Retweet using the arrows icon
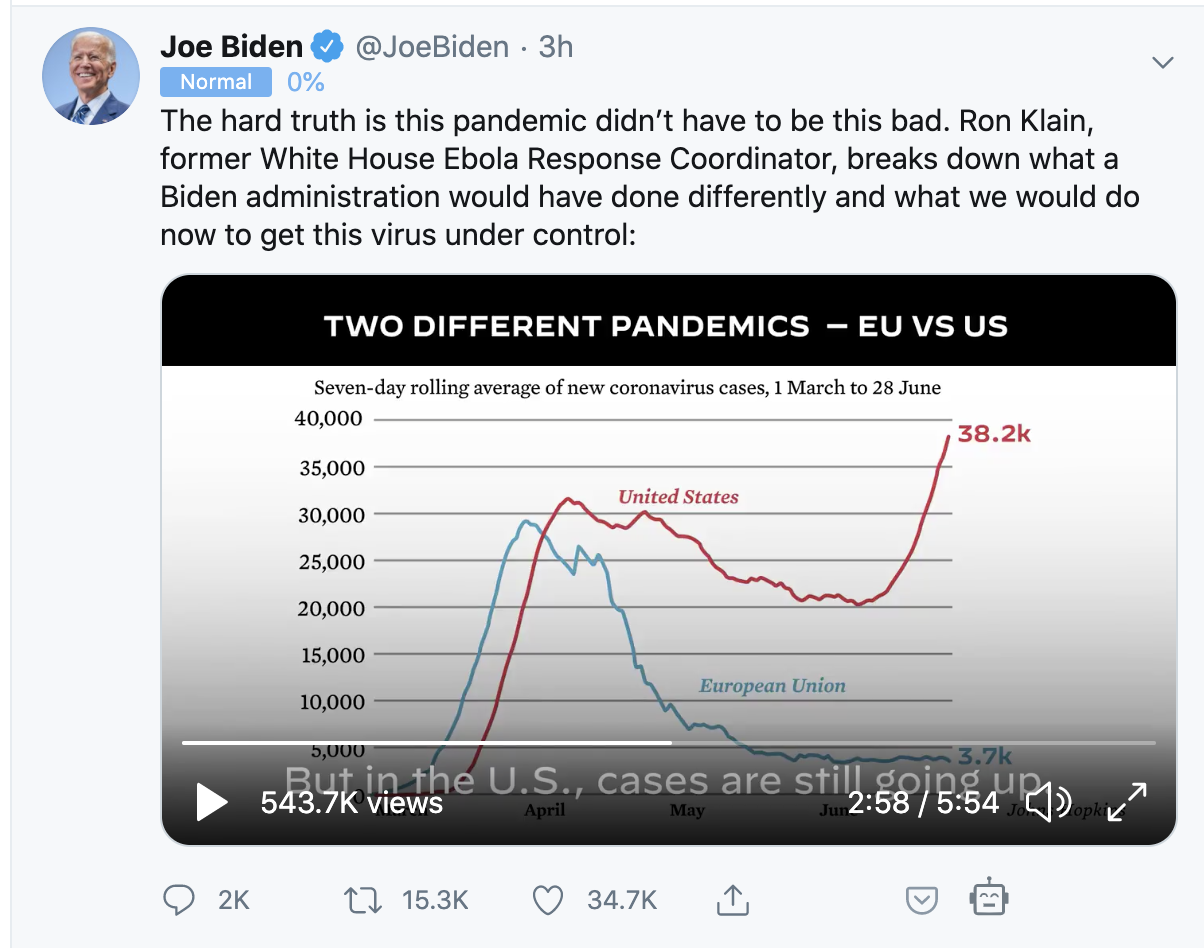 (x=362, y=900)
